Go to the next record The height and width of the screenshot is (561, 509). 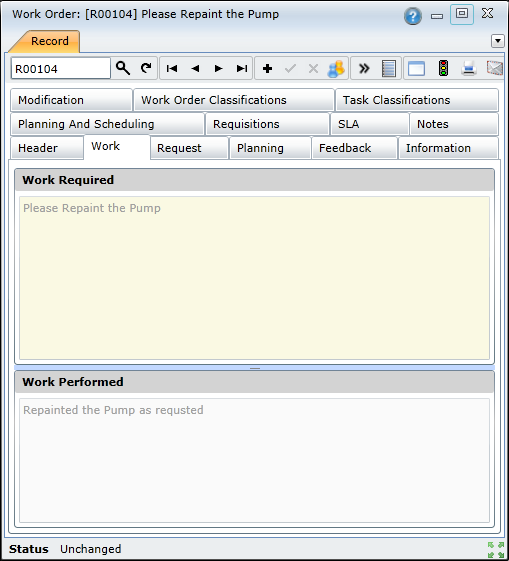point(218,68)
